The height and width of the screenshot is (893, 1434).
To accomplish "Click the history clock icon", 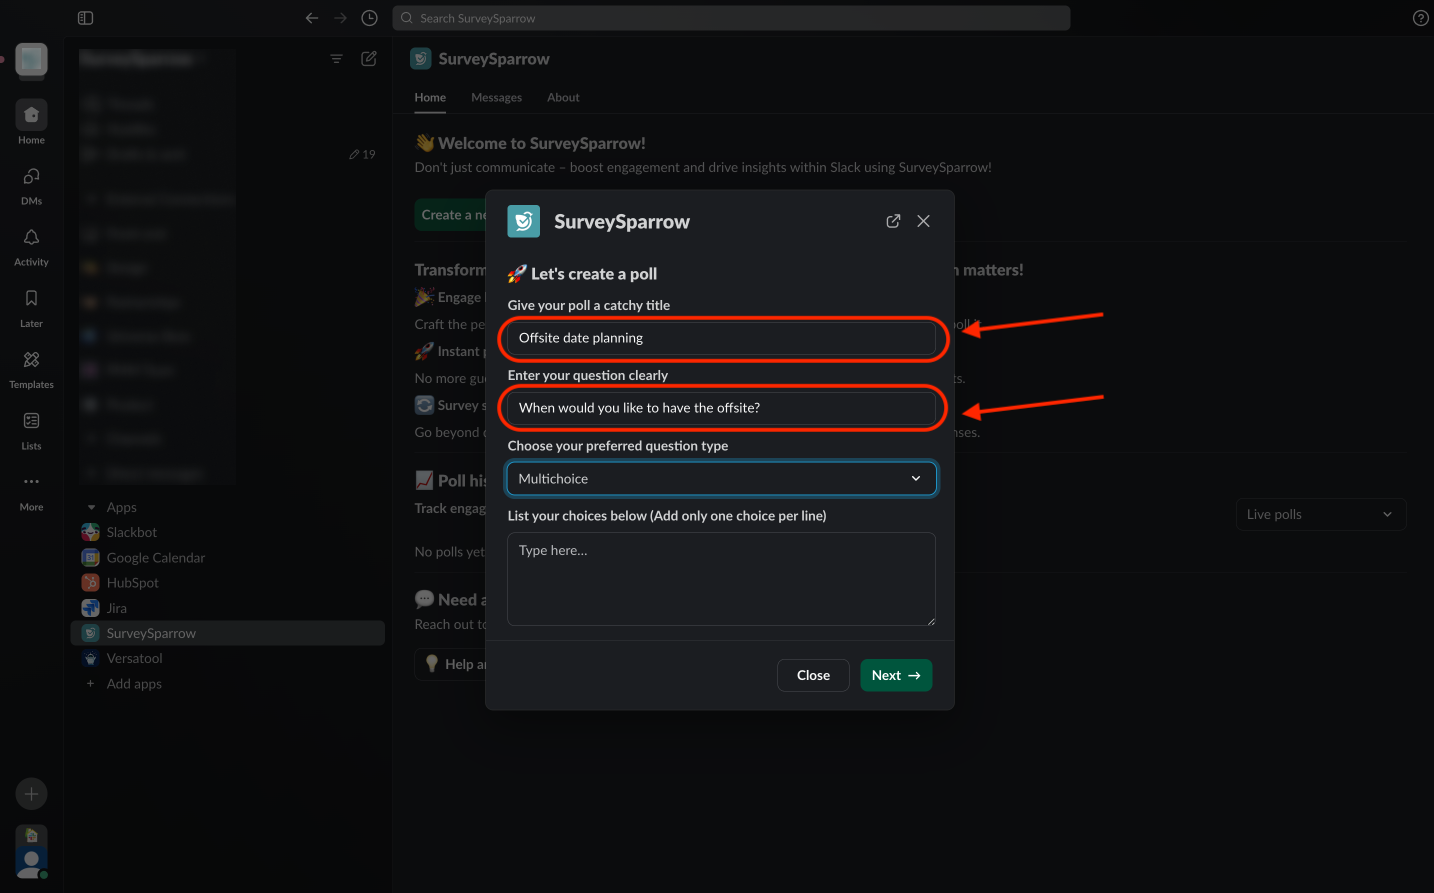I will [x=369, y=18].
